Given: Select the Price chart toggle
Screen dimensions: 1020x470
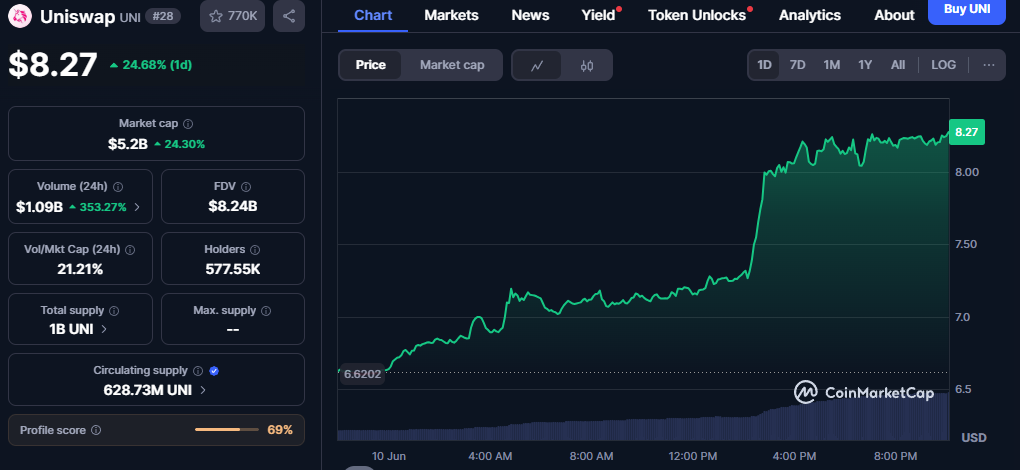Looking at the screenshot, I should tap(370, 65).
